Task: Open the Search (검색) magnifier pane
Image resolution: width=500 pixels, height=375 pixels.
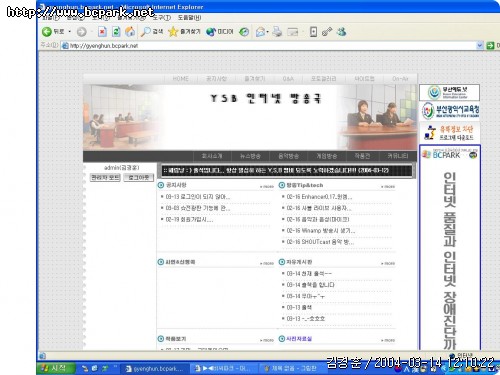Action: tap(152, 32)
